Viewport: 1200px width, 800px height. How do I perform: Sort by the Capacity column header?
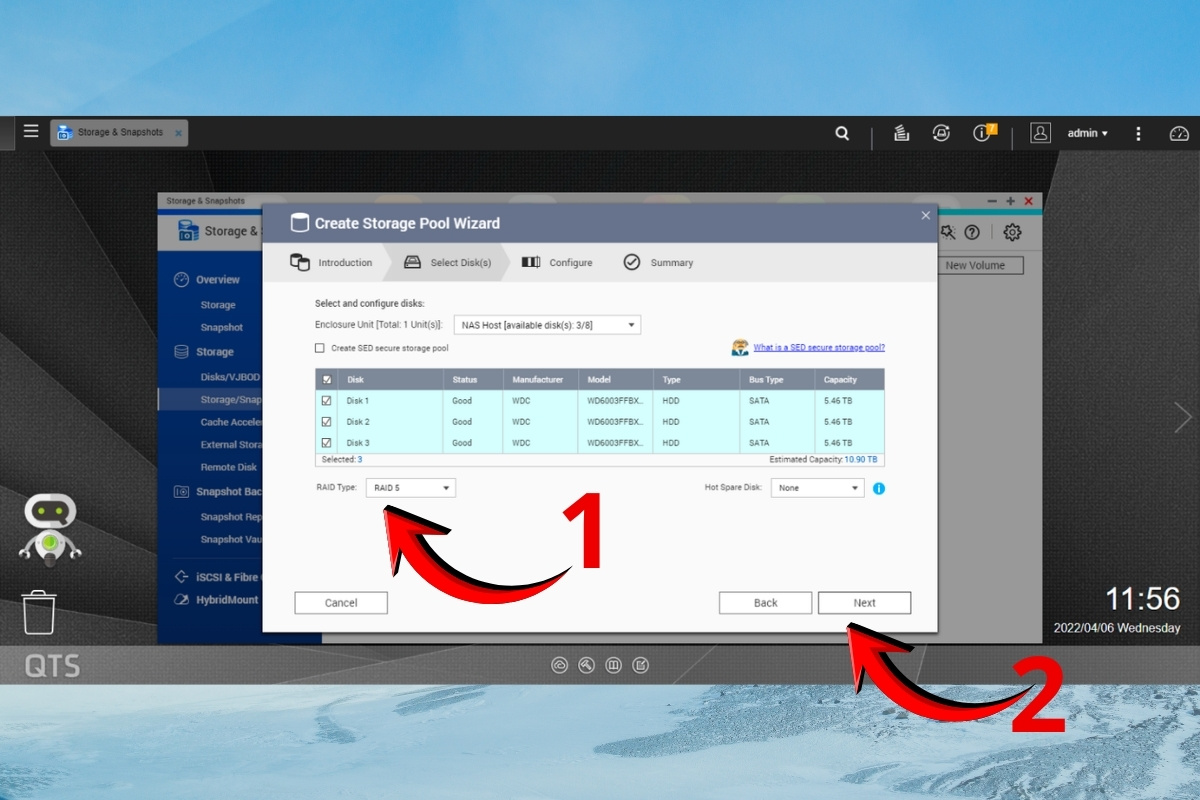point(849,380)
